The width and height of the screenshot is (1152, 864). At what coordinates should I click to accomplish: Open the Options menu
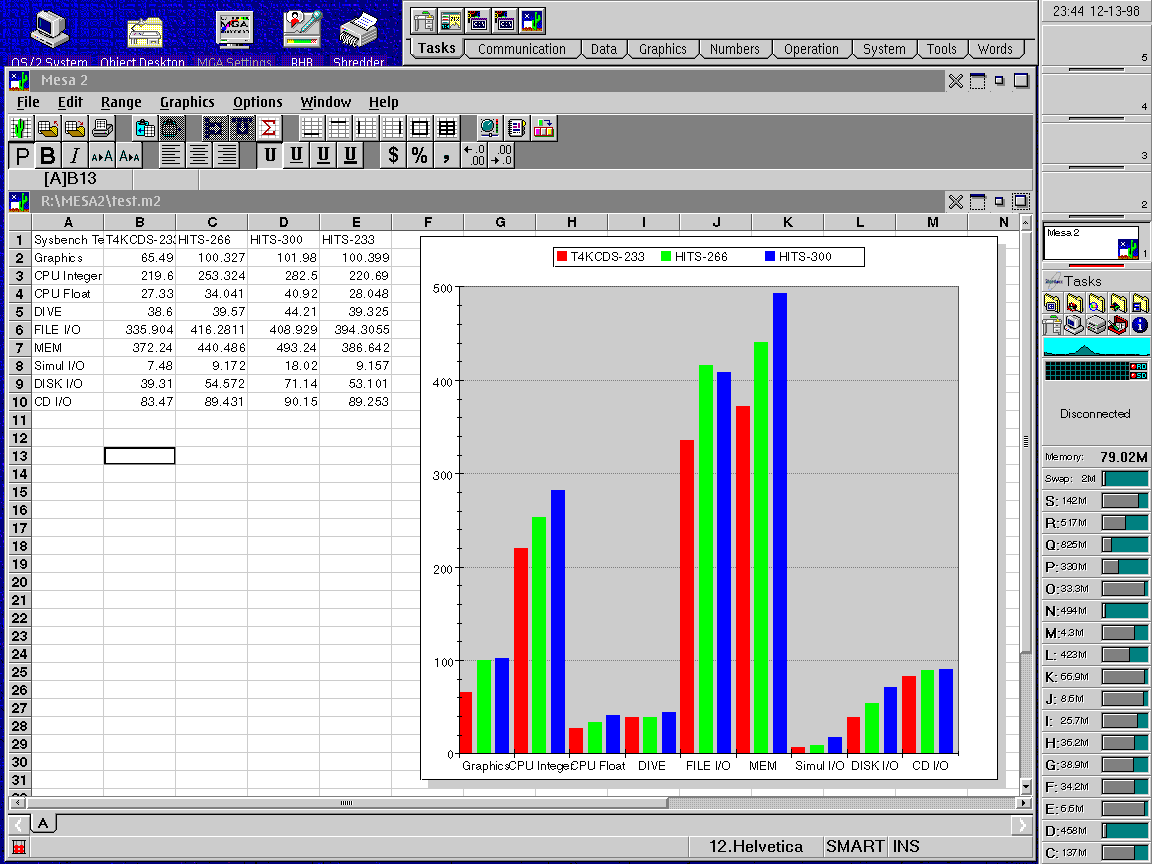click(258, 102)
